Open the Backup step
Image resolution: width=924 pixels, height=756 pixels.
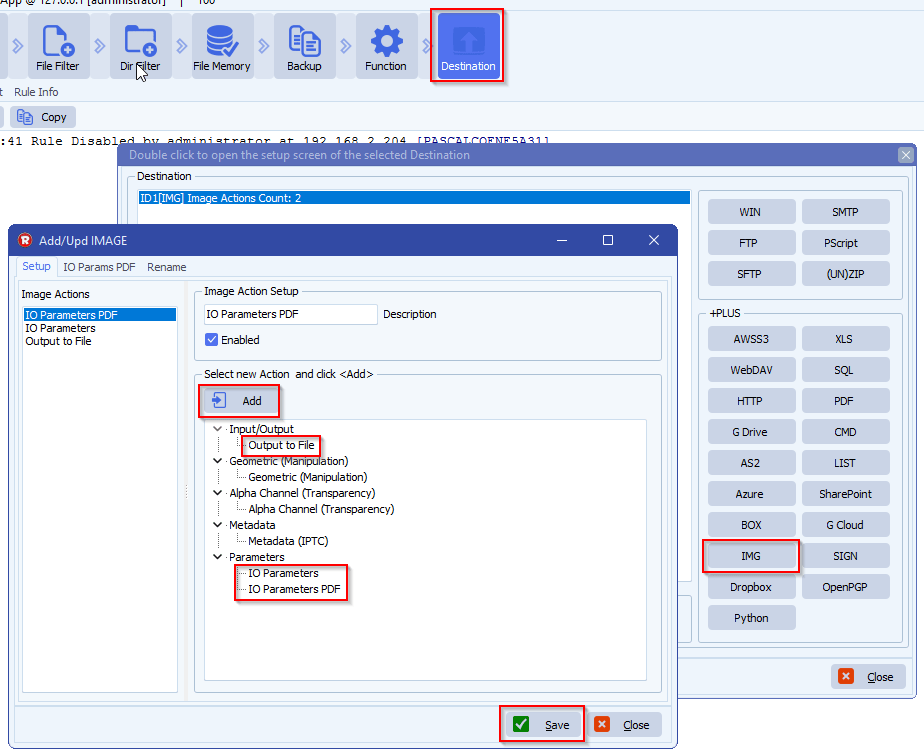(304, 47)
